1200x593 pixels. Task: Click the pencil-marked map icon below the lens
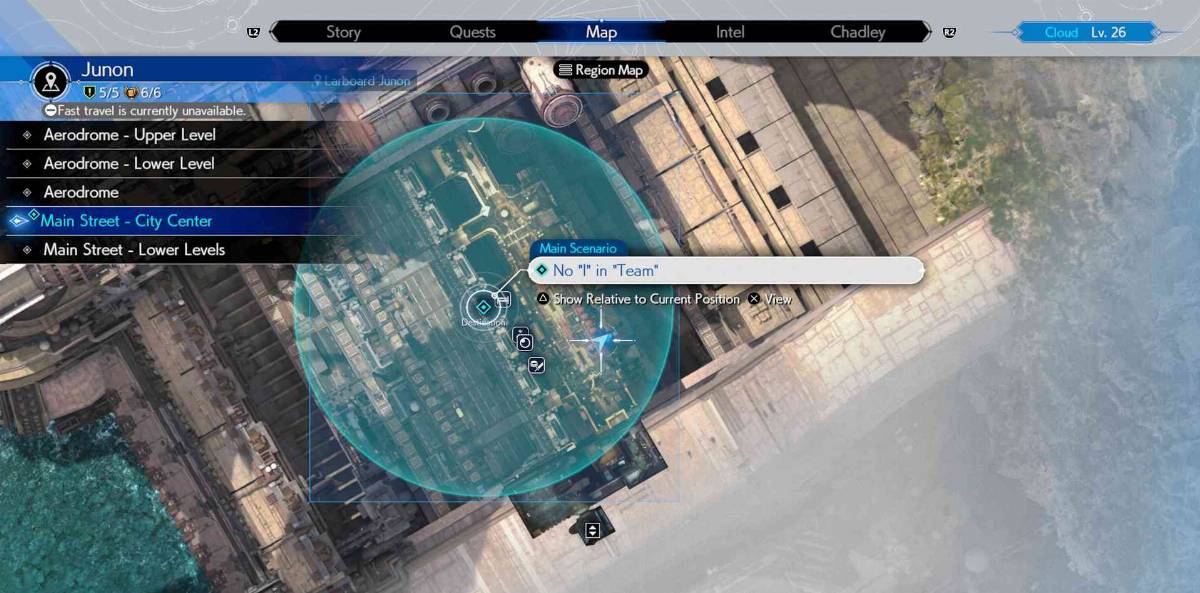[x=536, y=365]
